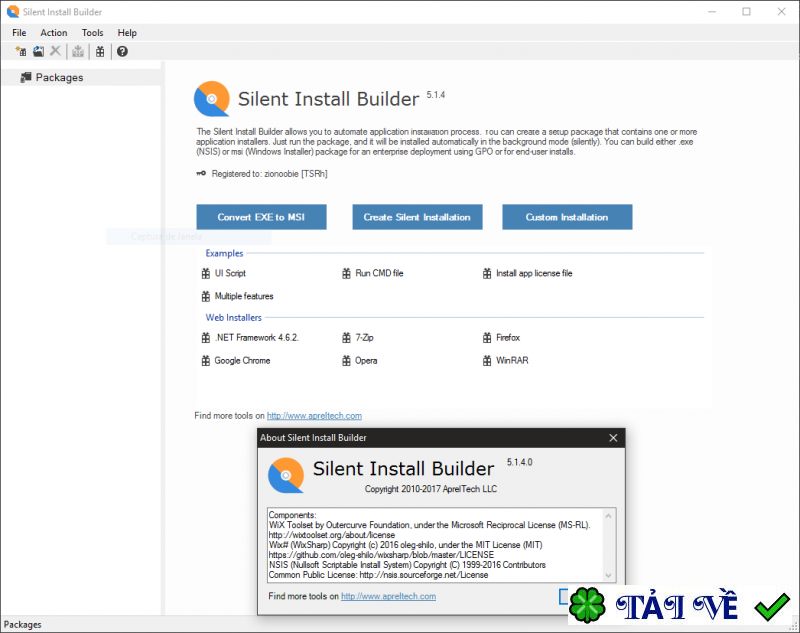Open the Firefox web installer
This screenshot has height=633, width=800.
[x=501, y=338]
